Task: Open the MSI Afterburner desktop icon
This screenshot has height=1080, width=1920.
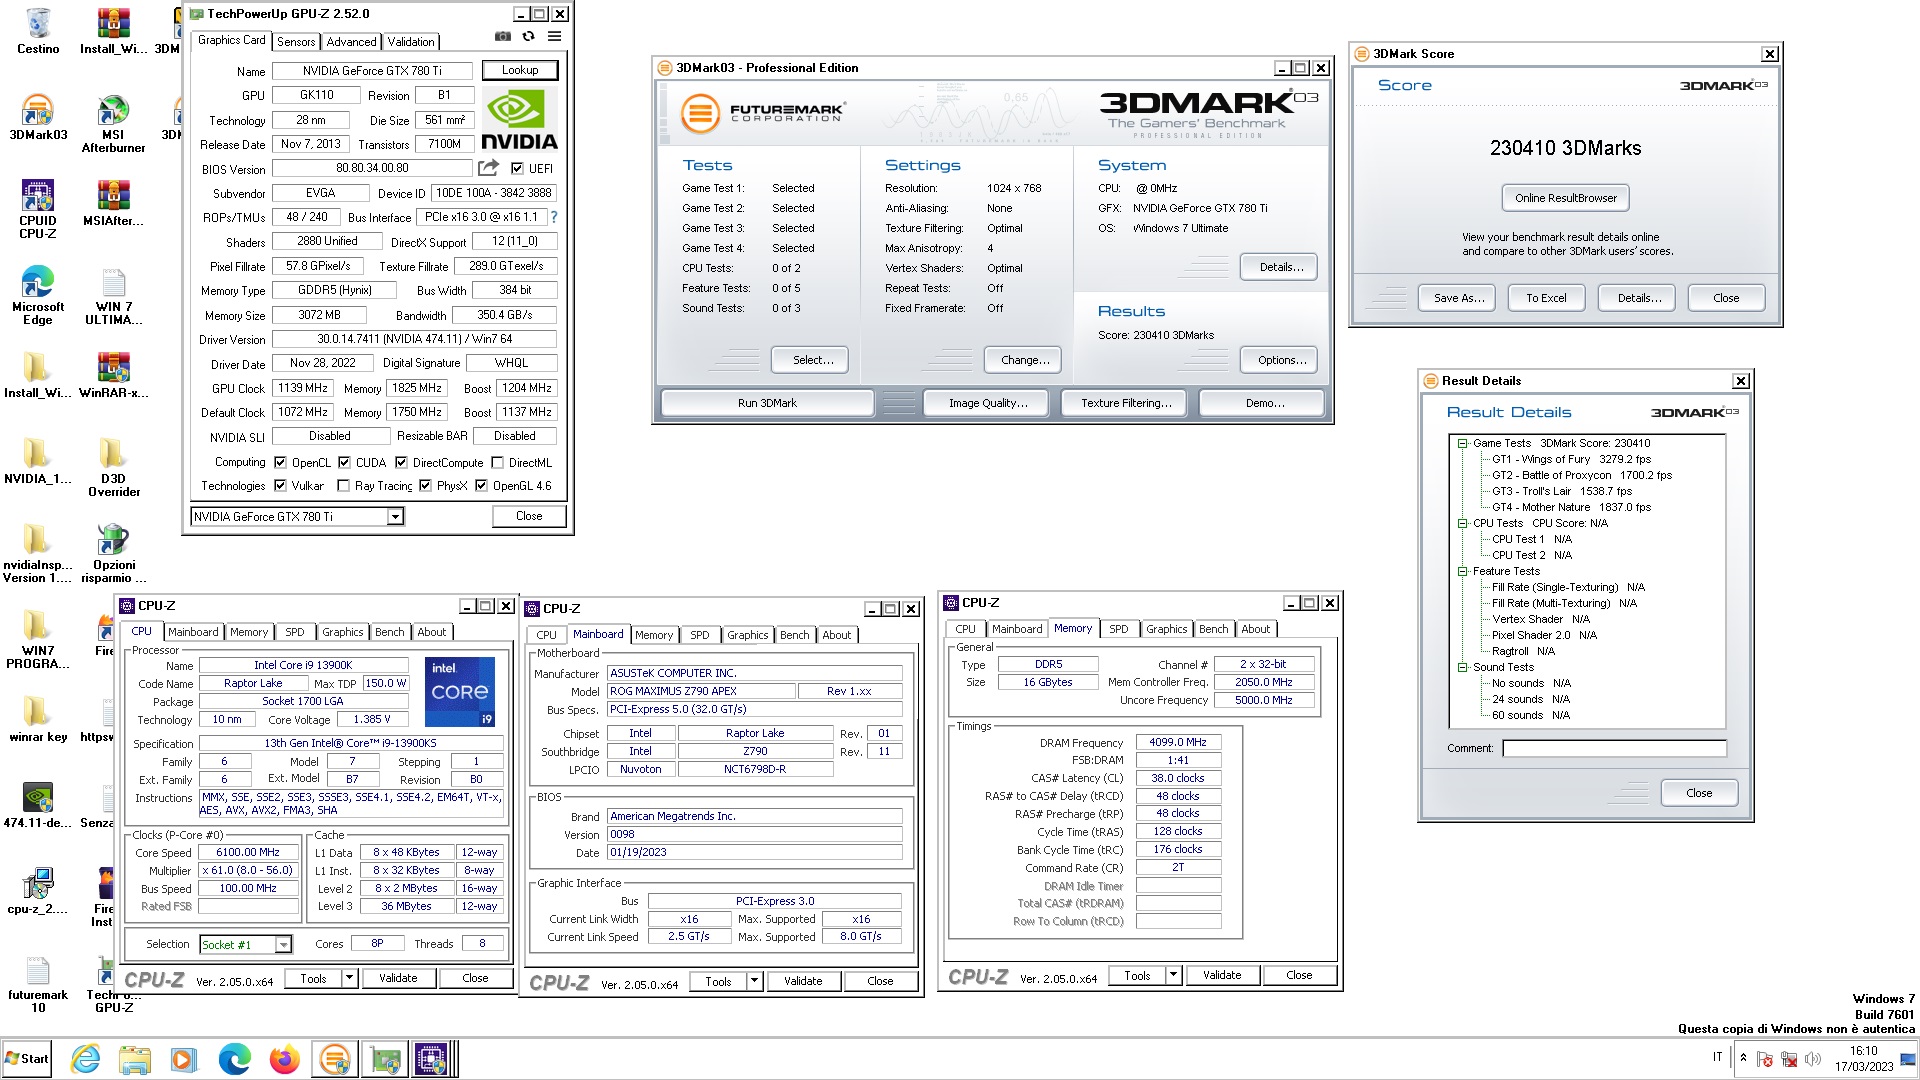Action: pos(113,124)
